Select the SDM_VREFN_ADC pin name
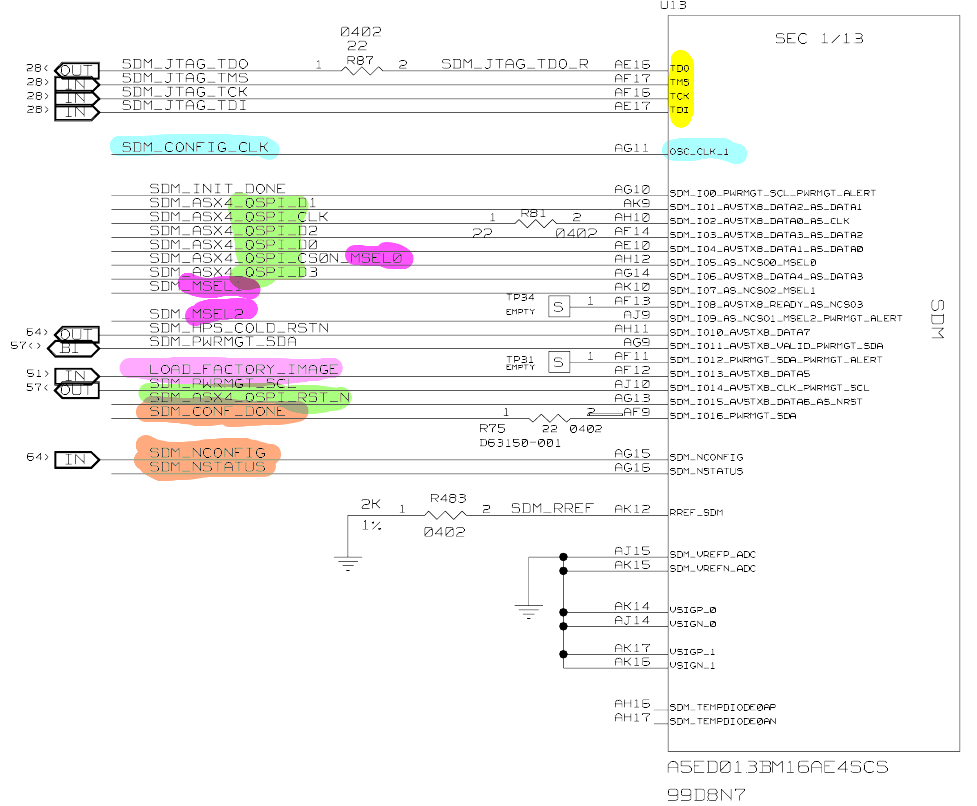Image resolution: width=977 pixels, height=806 pixels. 712,568
